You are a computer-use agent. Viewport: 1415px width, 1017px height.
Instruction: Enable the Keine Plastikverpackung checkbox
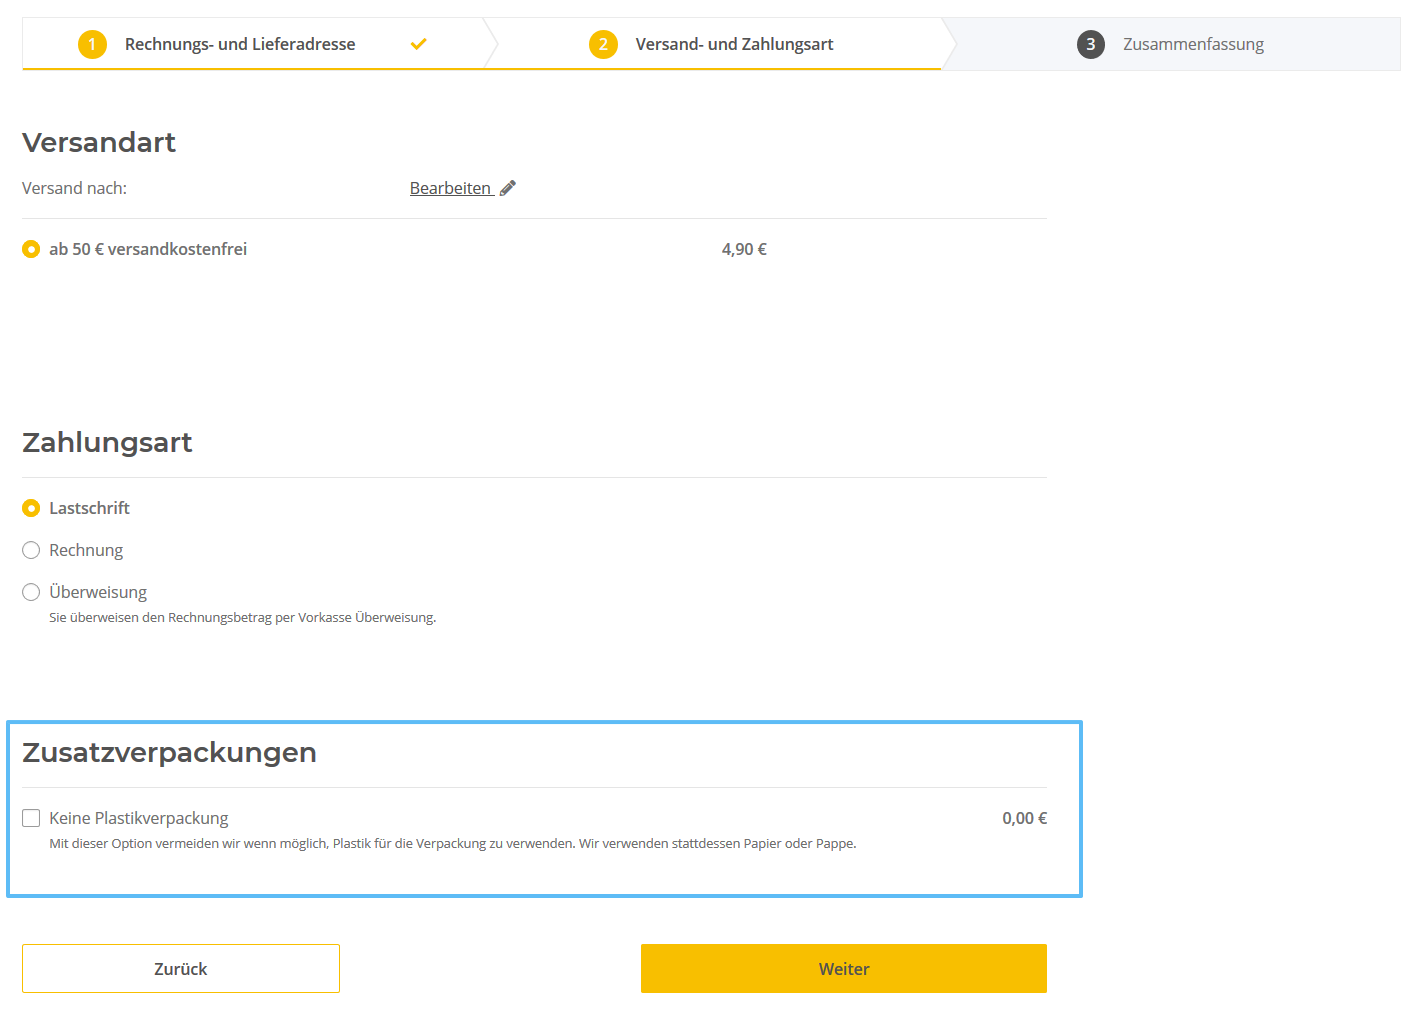31,818
